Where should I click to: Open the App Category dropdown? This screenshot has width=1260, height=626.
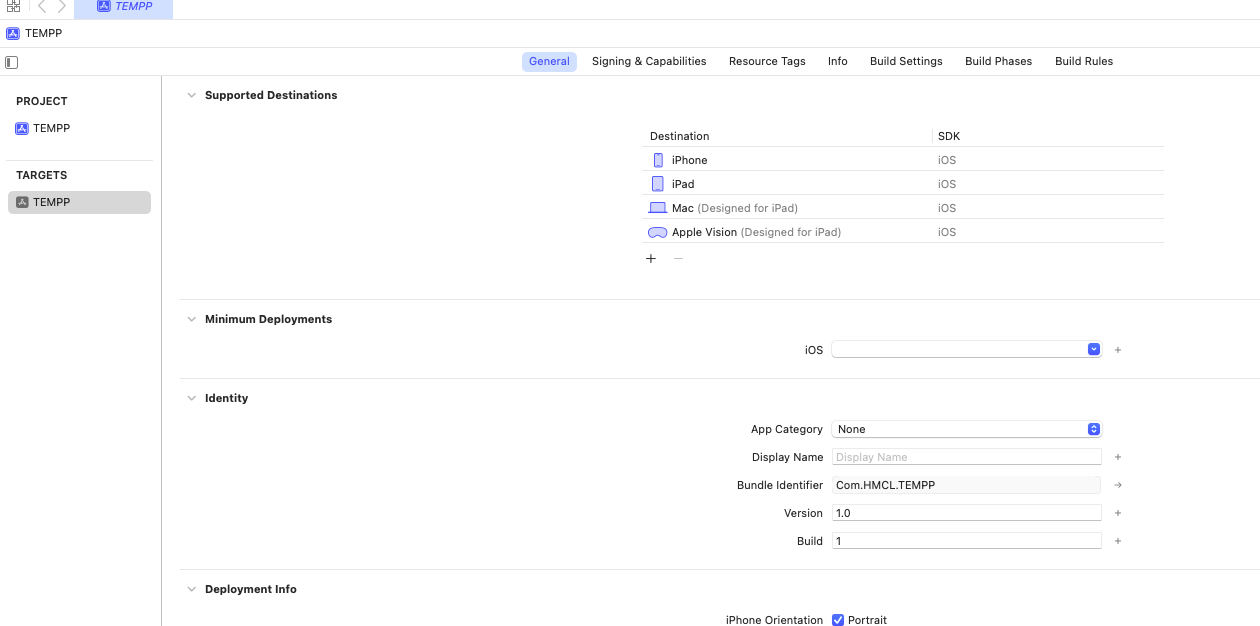966,429
